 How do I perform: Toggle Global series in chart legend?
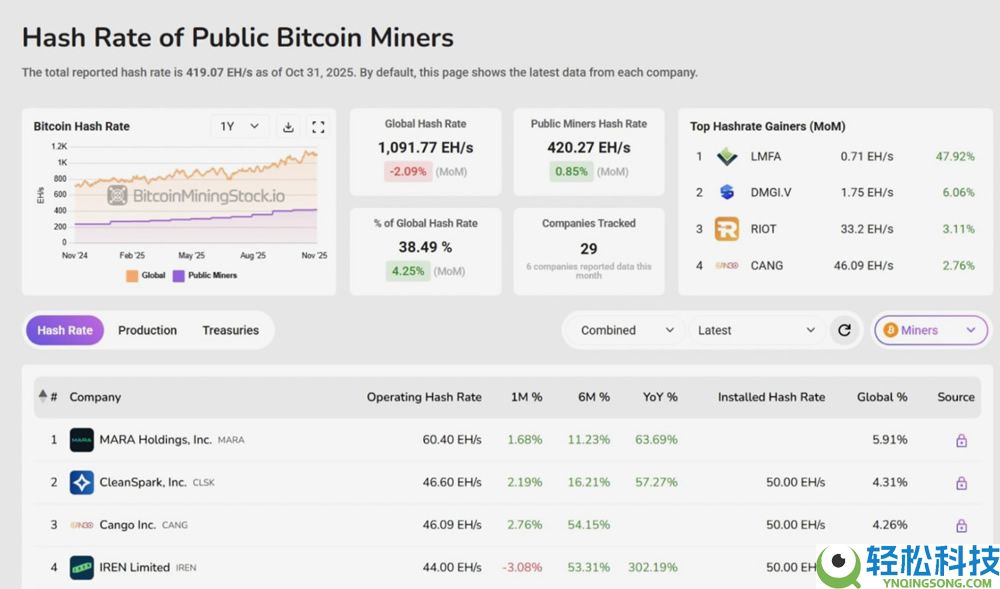[146, 275]
